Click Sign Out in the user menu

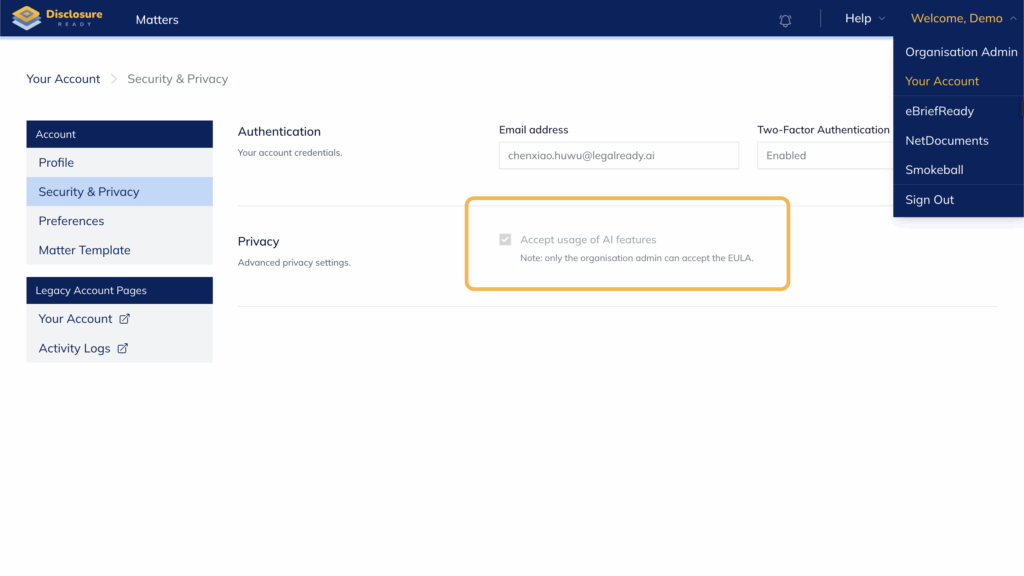(x=929, y=200)
